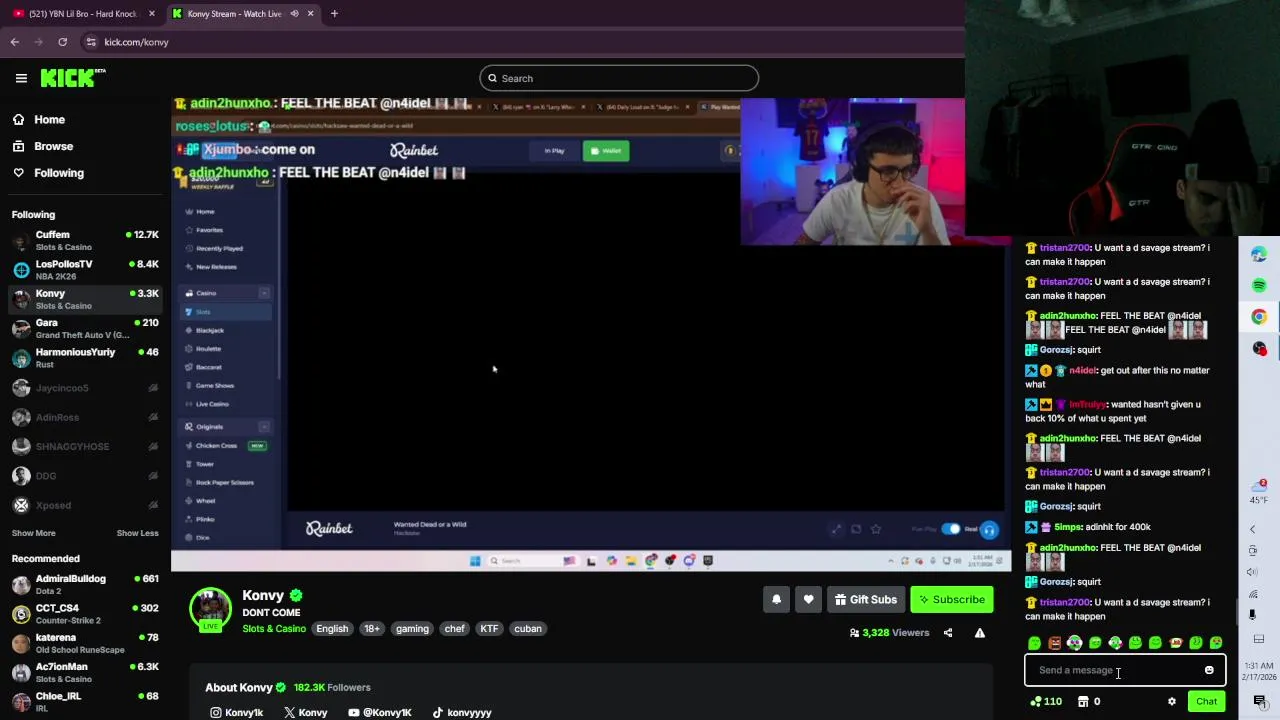The height and width of the screenshot is (720, 1280).
Task: Open the Kick hamburger sidebar menu
Action: [x=21, y=78]
